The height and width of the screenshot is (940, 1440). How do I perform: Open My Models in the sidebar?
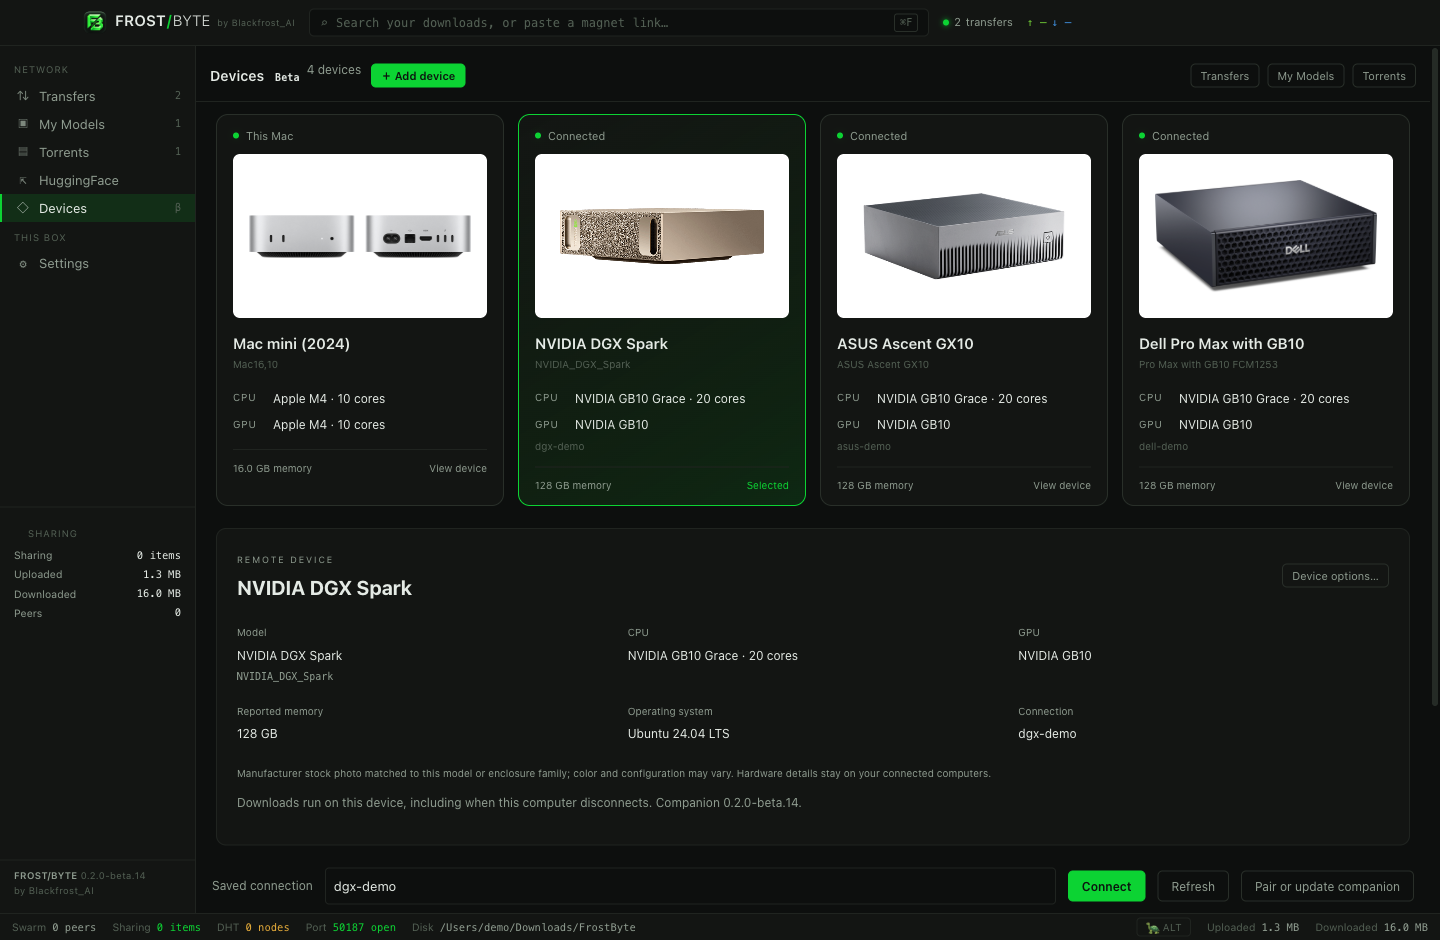[x=98, y=124]
